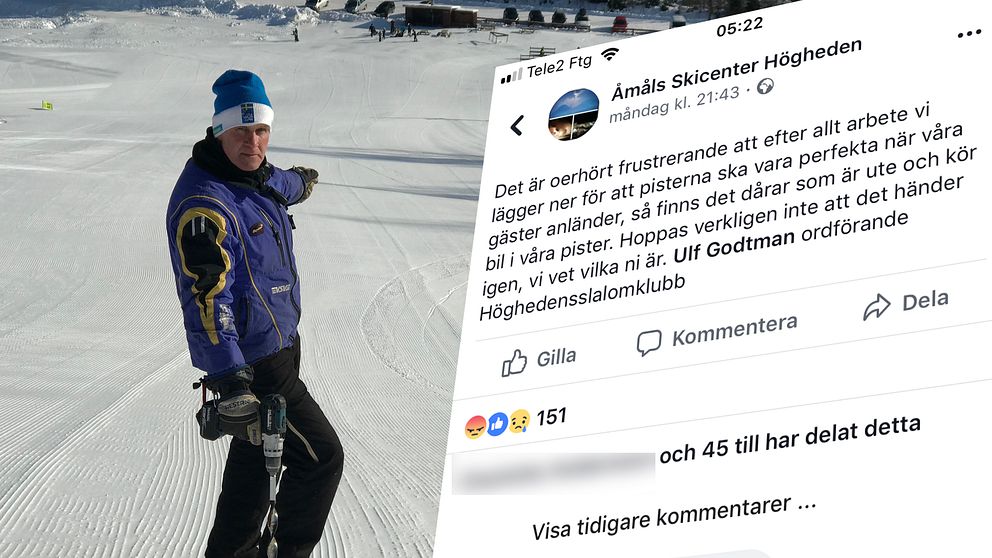Click the sad crying reaction emoji
The height and width of the screenshot is (558, 992).
(x=519, y=420)
